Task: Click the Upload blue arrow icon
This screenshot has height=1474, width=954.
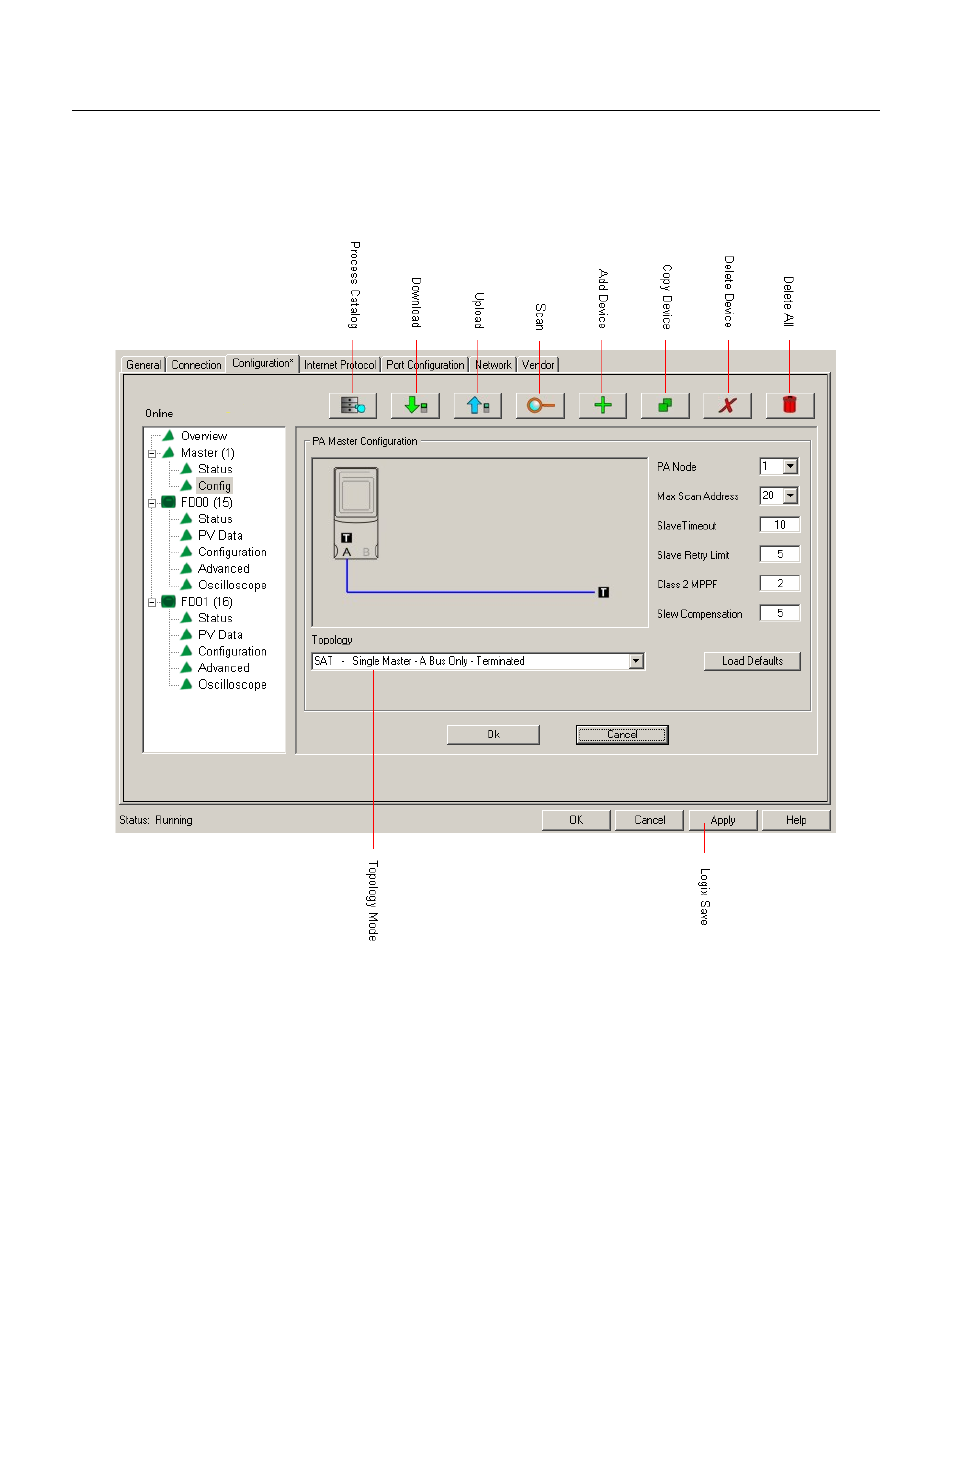Action: pyautogui.click(x=477, y=405)
